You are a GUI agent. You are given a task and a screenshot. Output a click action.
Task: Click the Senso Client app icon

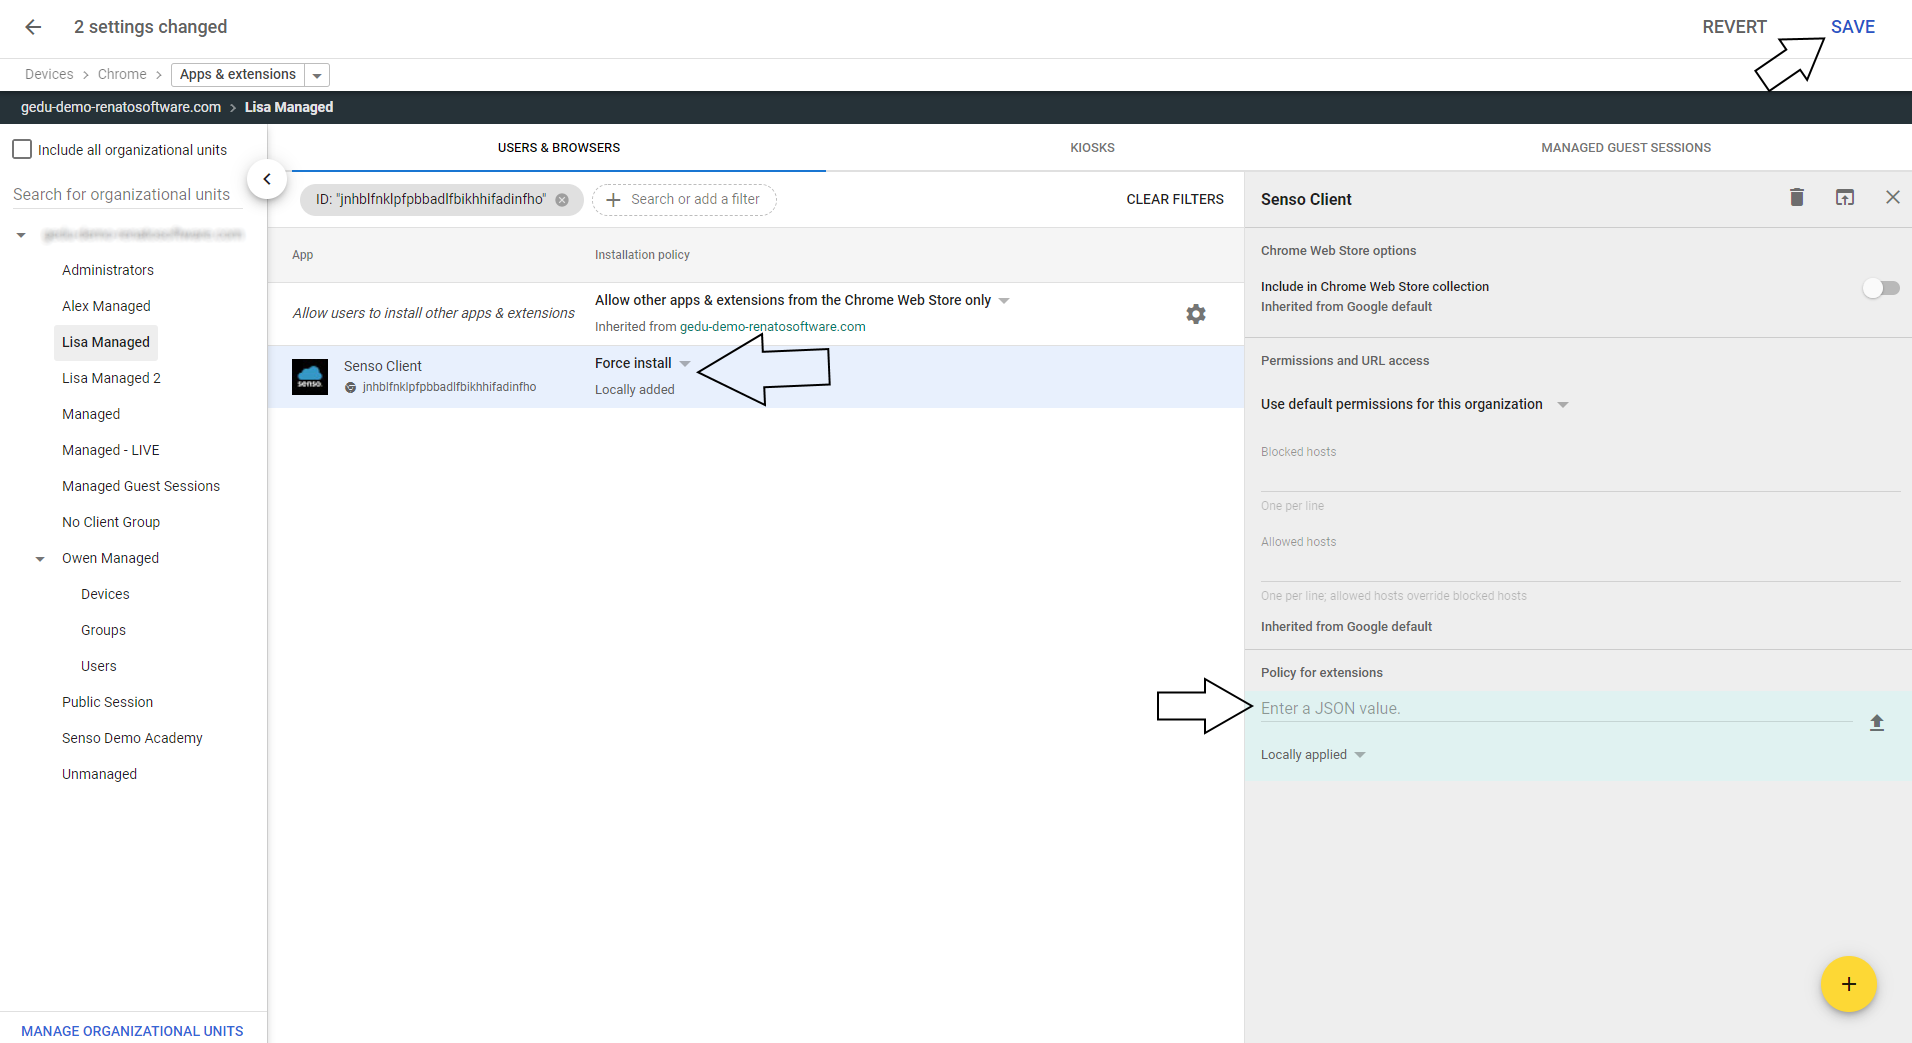click(x=310, y=377)
